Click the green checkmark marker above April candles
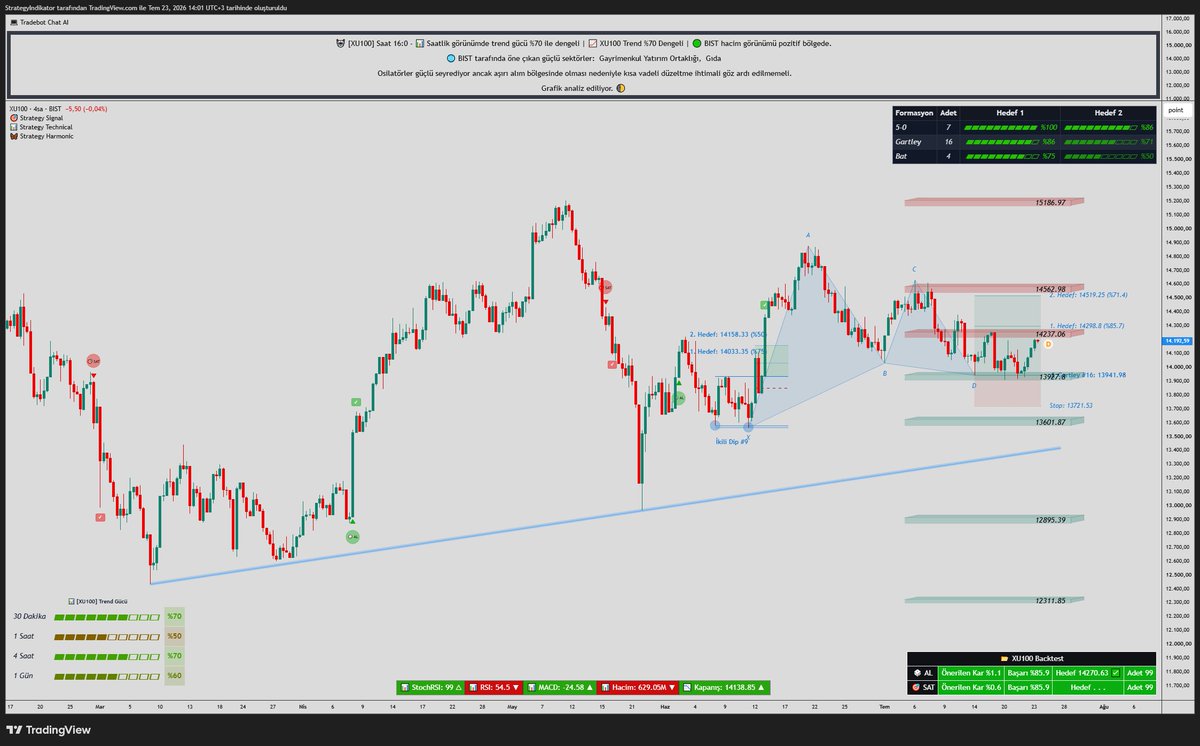The image size is (1200, 746). coord(357,401)
